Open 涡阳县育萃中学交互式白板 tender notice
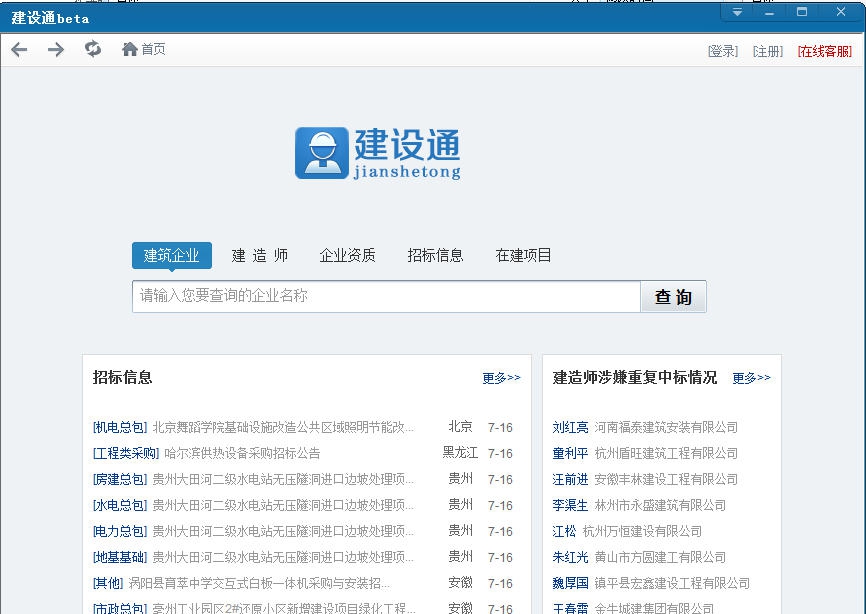Image resolution: width=866 pixels, height=614 pixels. [x=259, y=583]
